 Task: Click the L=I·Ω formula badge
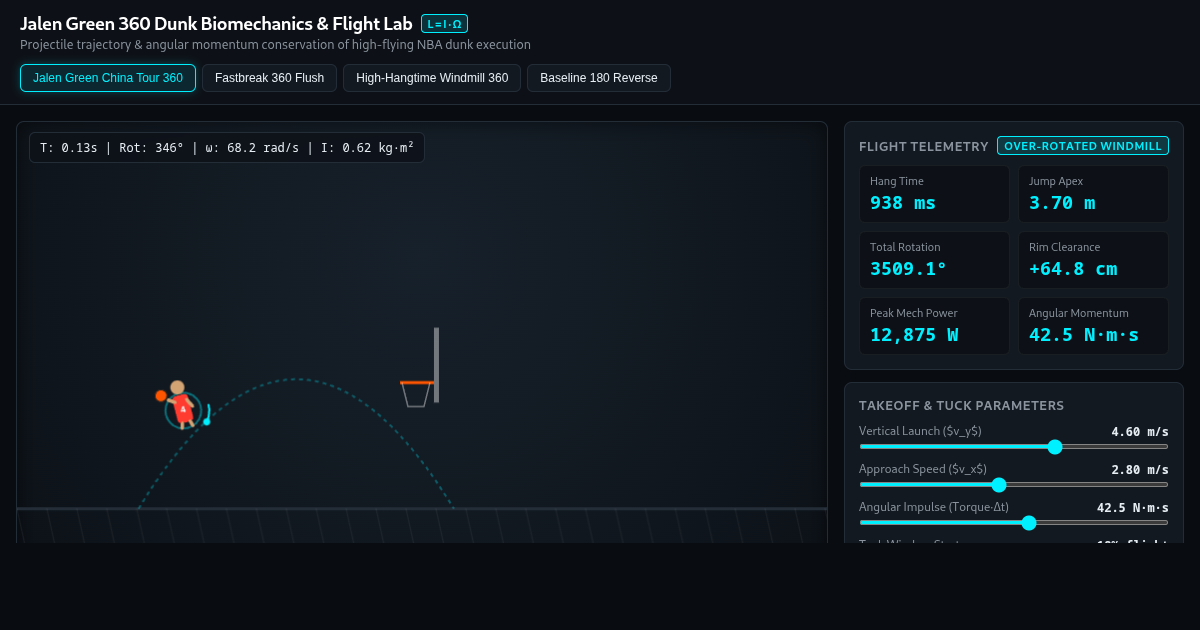[x=444, y=24]
